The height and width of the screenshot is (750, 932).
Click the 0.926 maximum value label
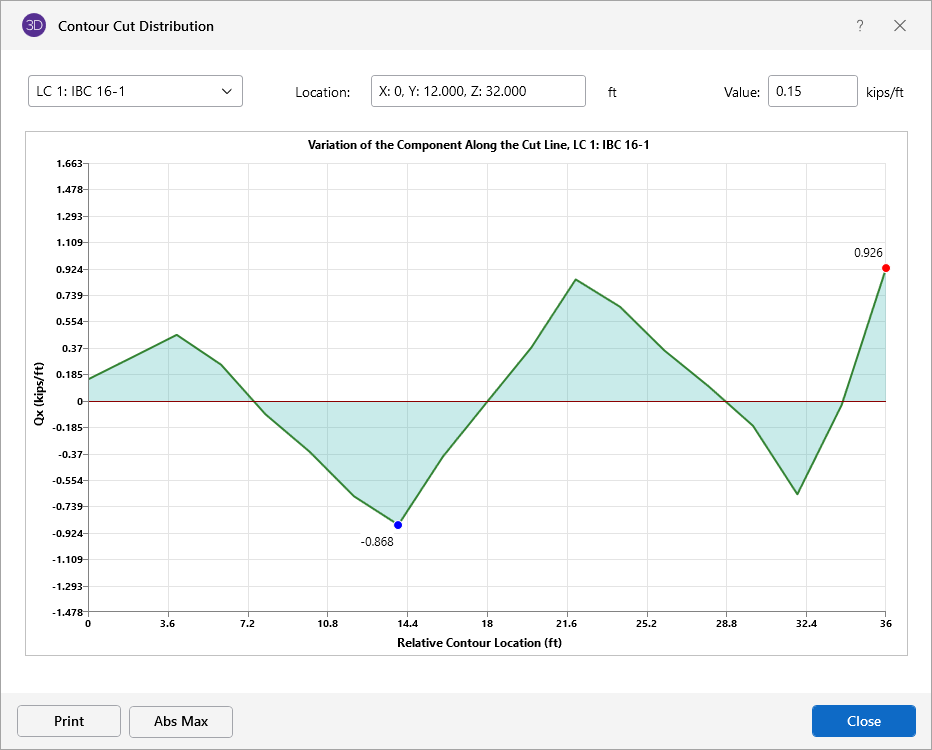point(868,253)
